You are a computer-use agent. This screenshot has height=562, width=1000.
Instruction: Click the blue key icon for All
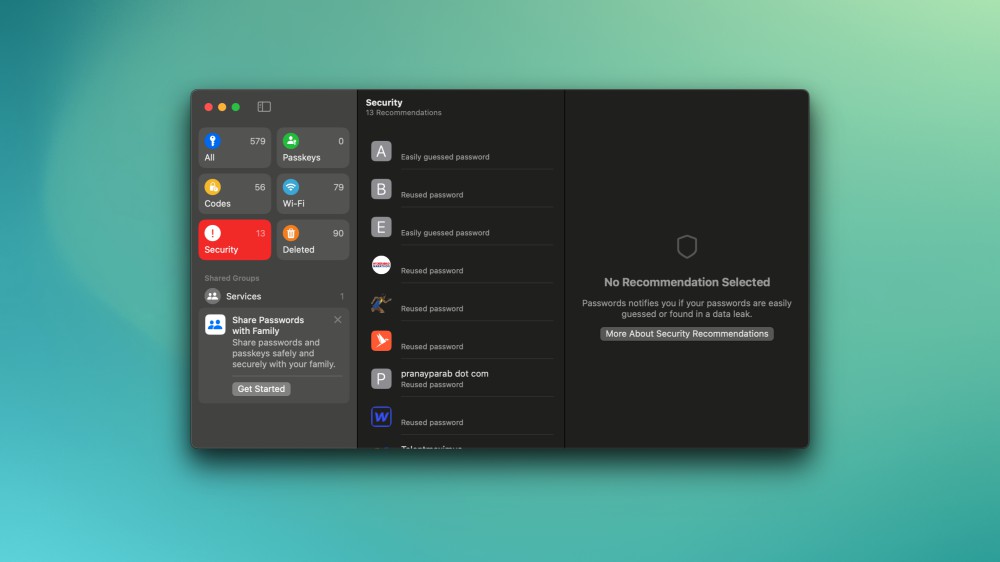[x=212, y=140]
